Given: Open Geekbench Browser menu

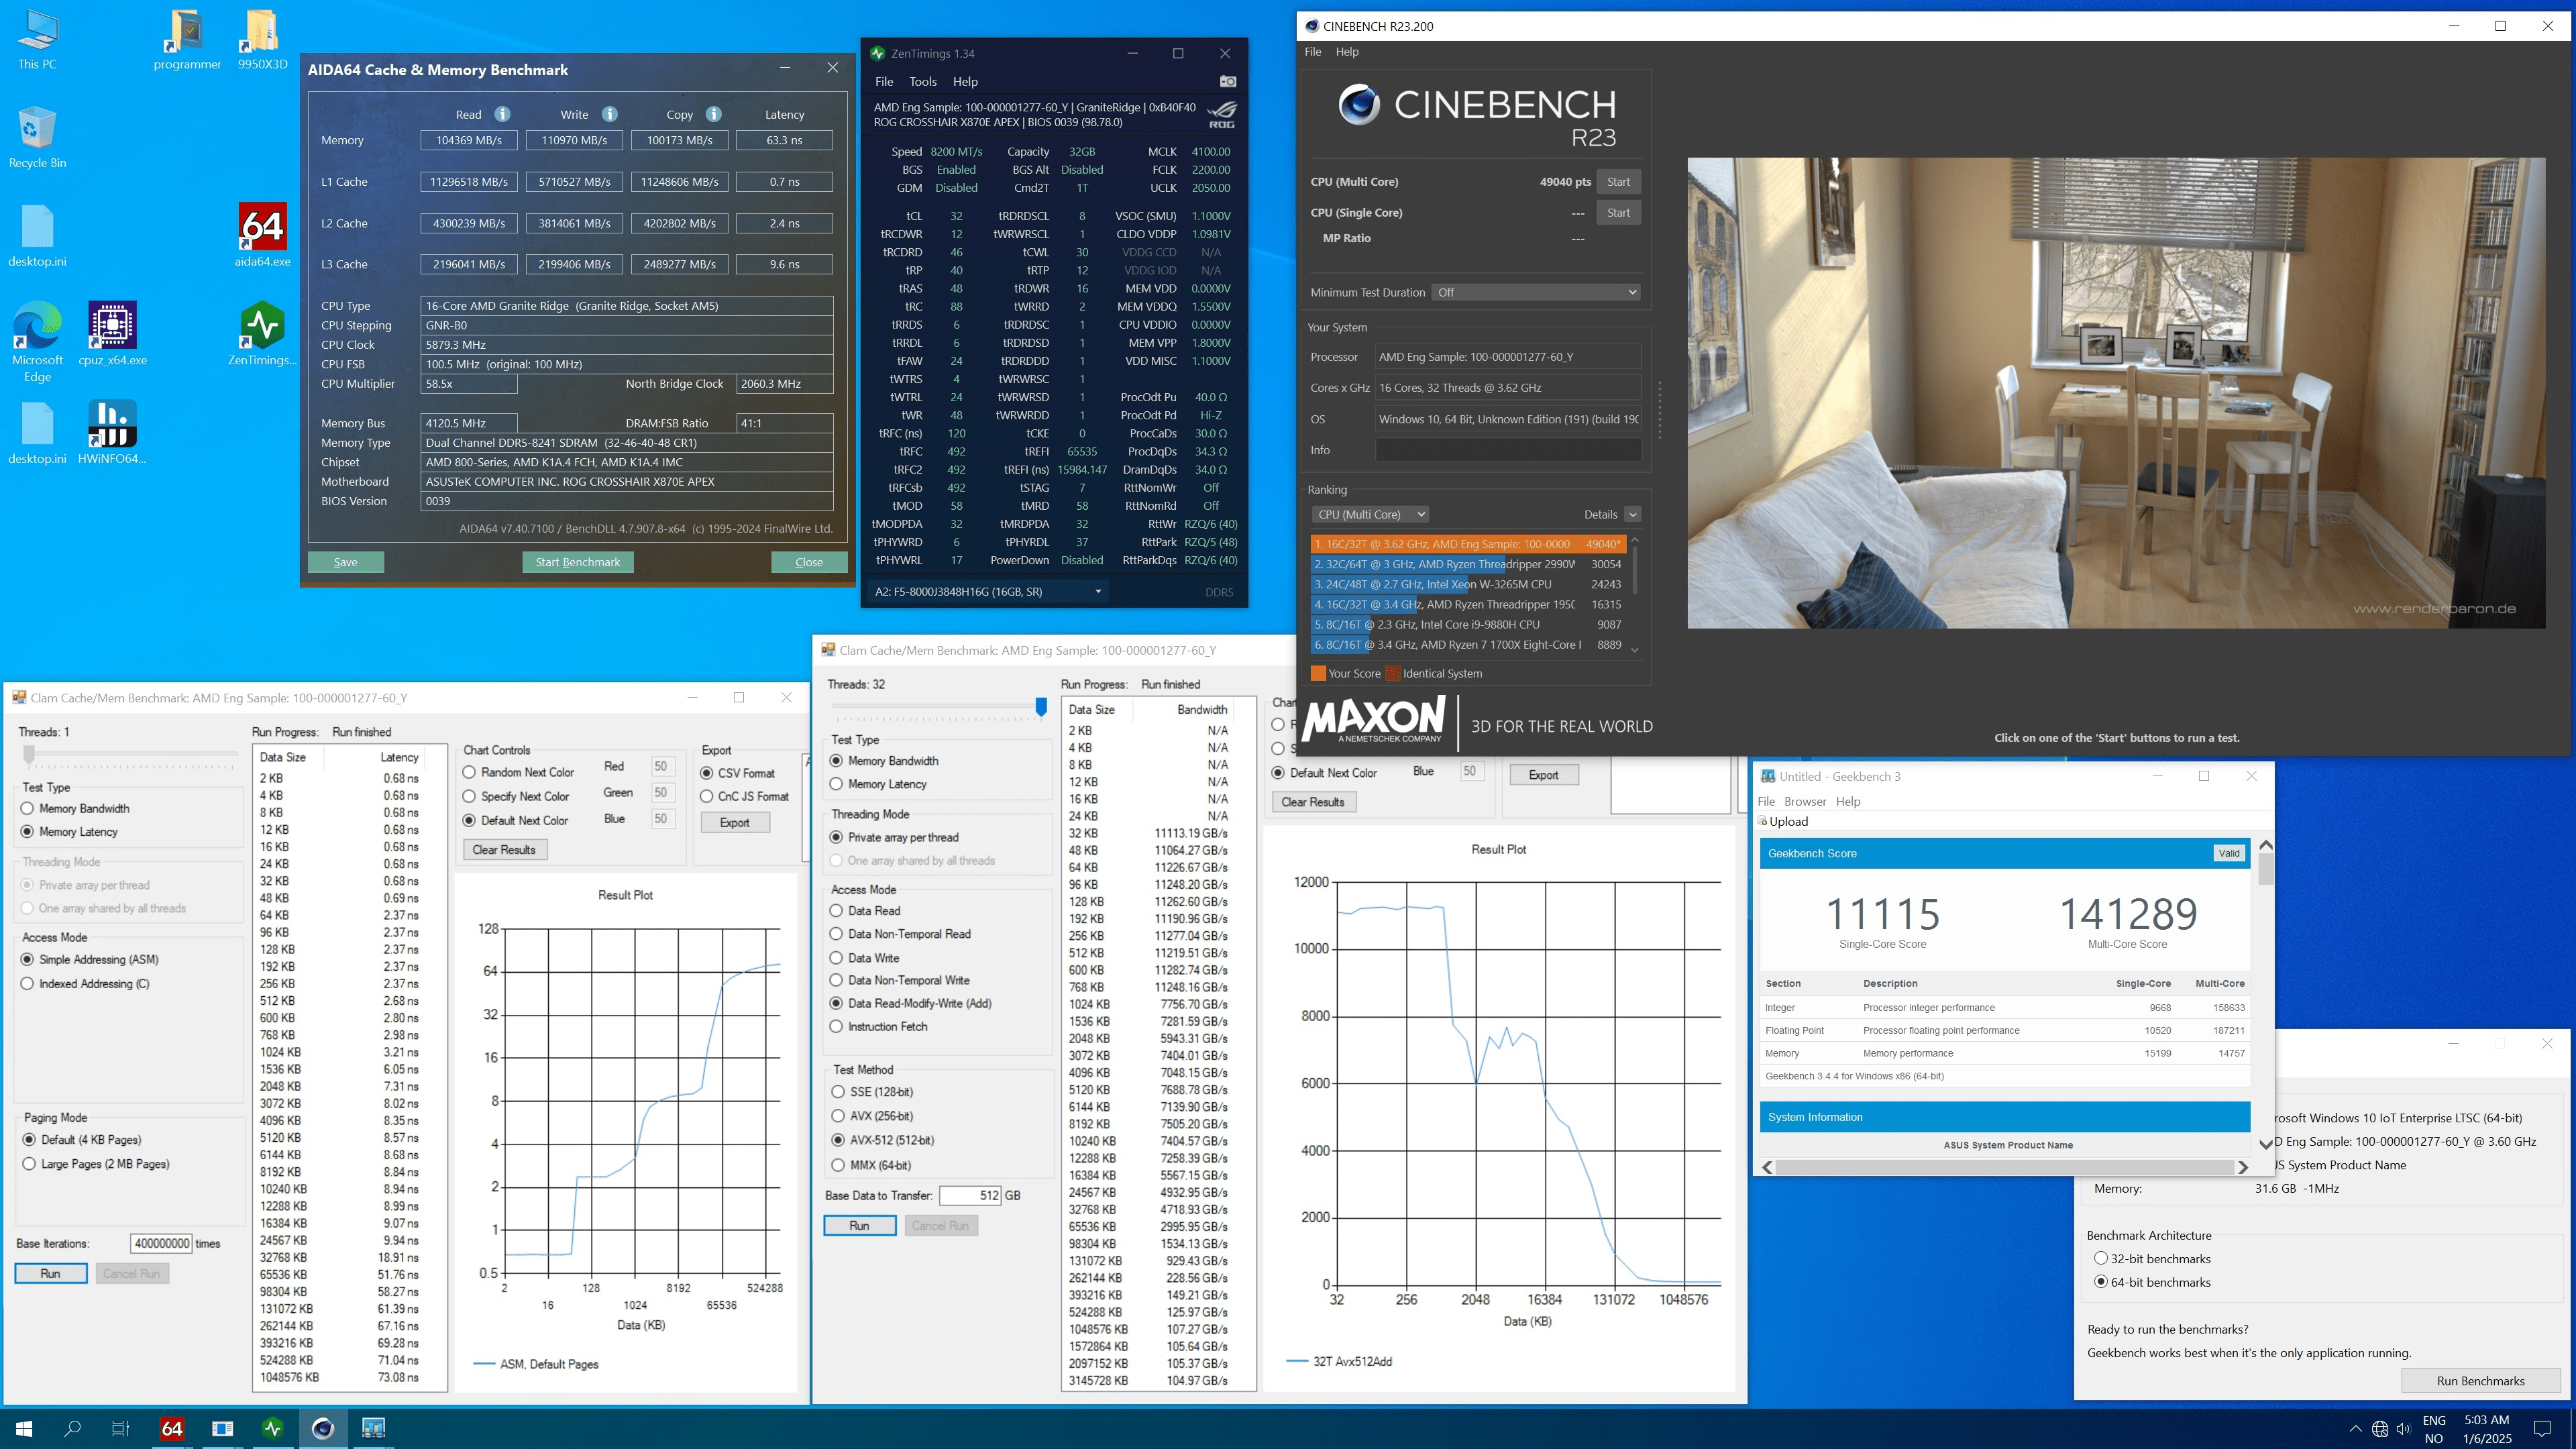Looking at the screenshot, I should click(1805, 801).
